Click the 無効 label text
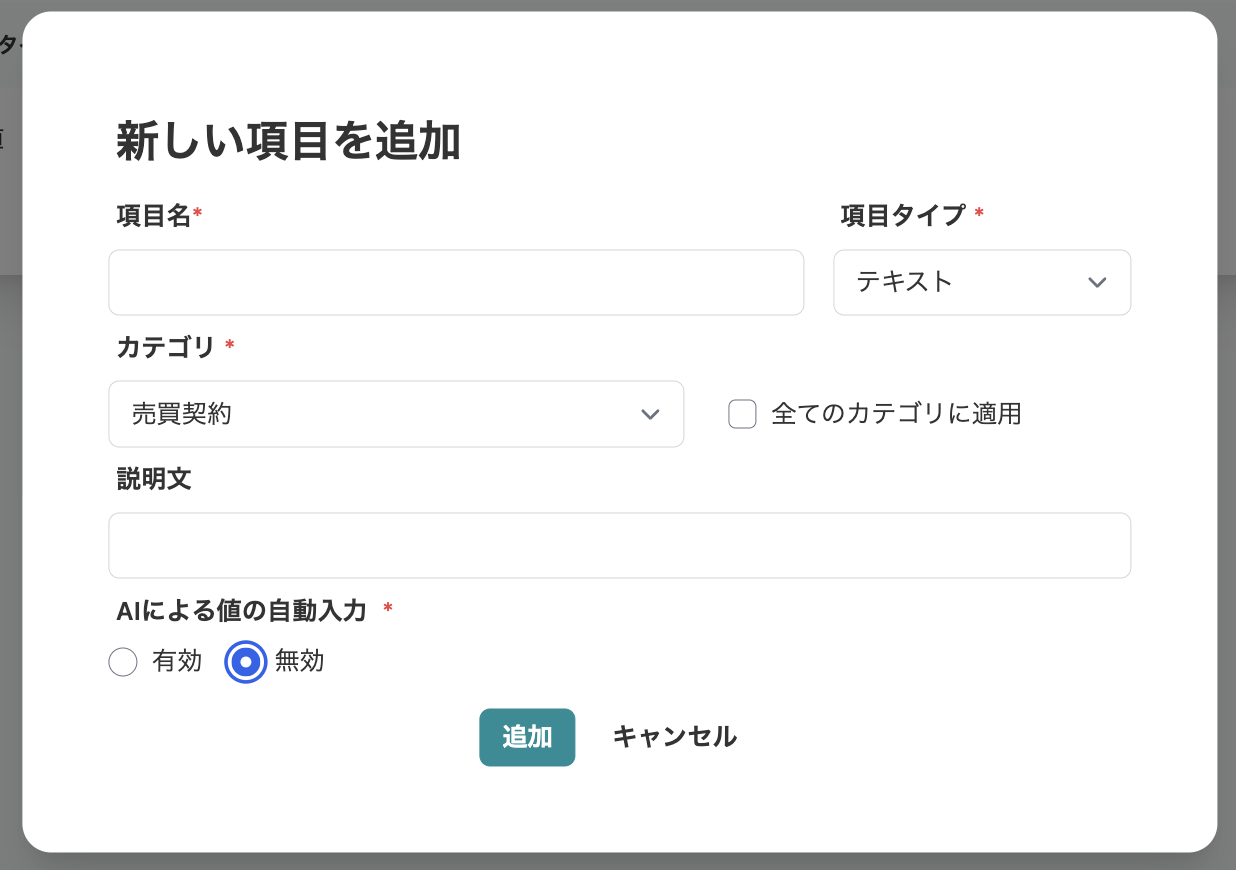 [300, 661]
